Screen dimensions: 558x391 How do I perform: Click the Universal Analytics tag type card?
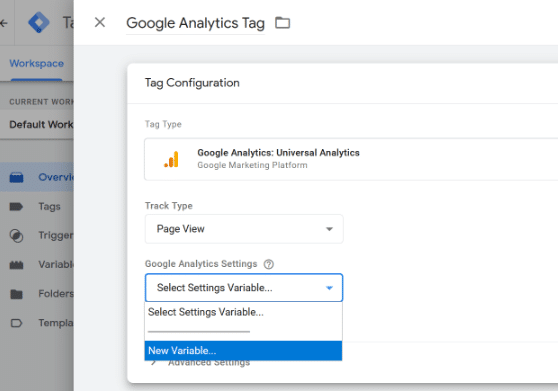[x=351, y=159]
